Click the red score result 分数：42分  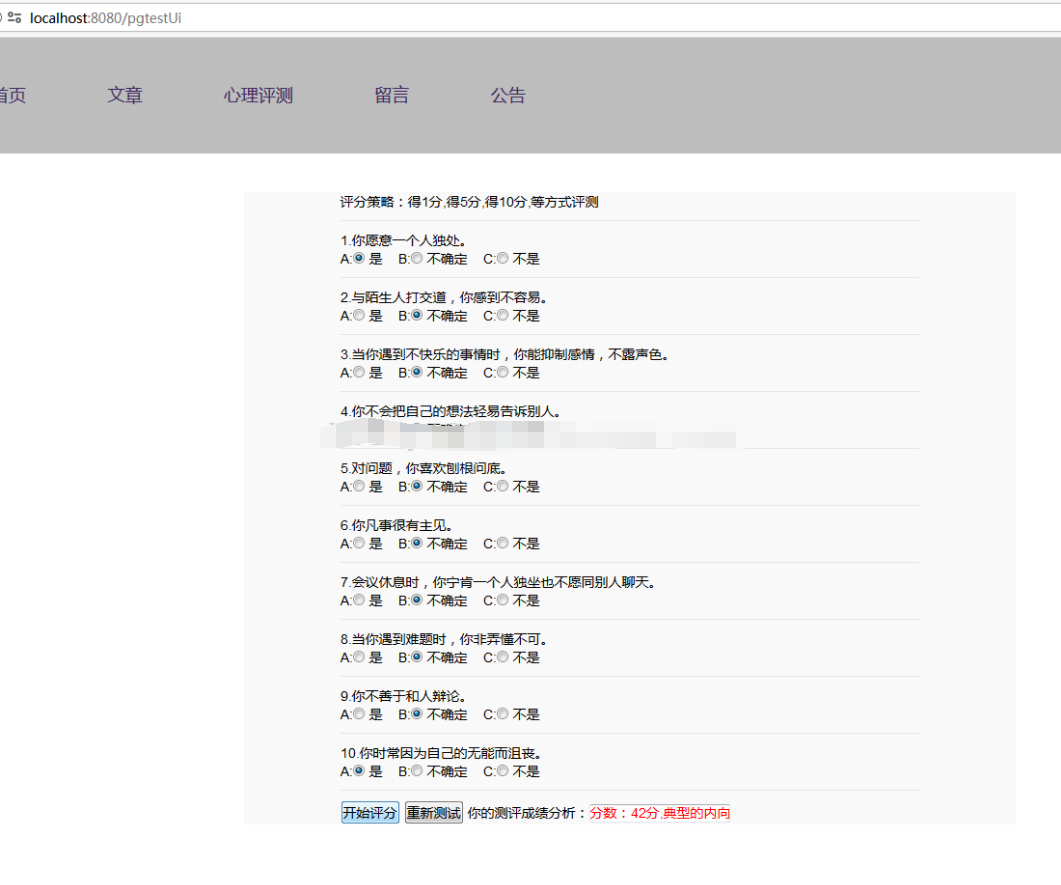click(659, 813)
